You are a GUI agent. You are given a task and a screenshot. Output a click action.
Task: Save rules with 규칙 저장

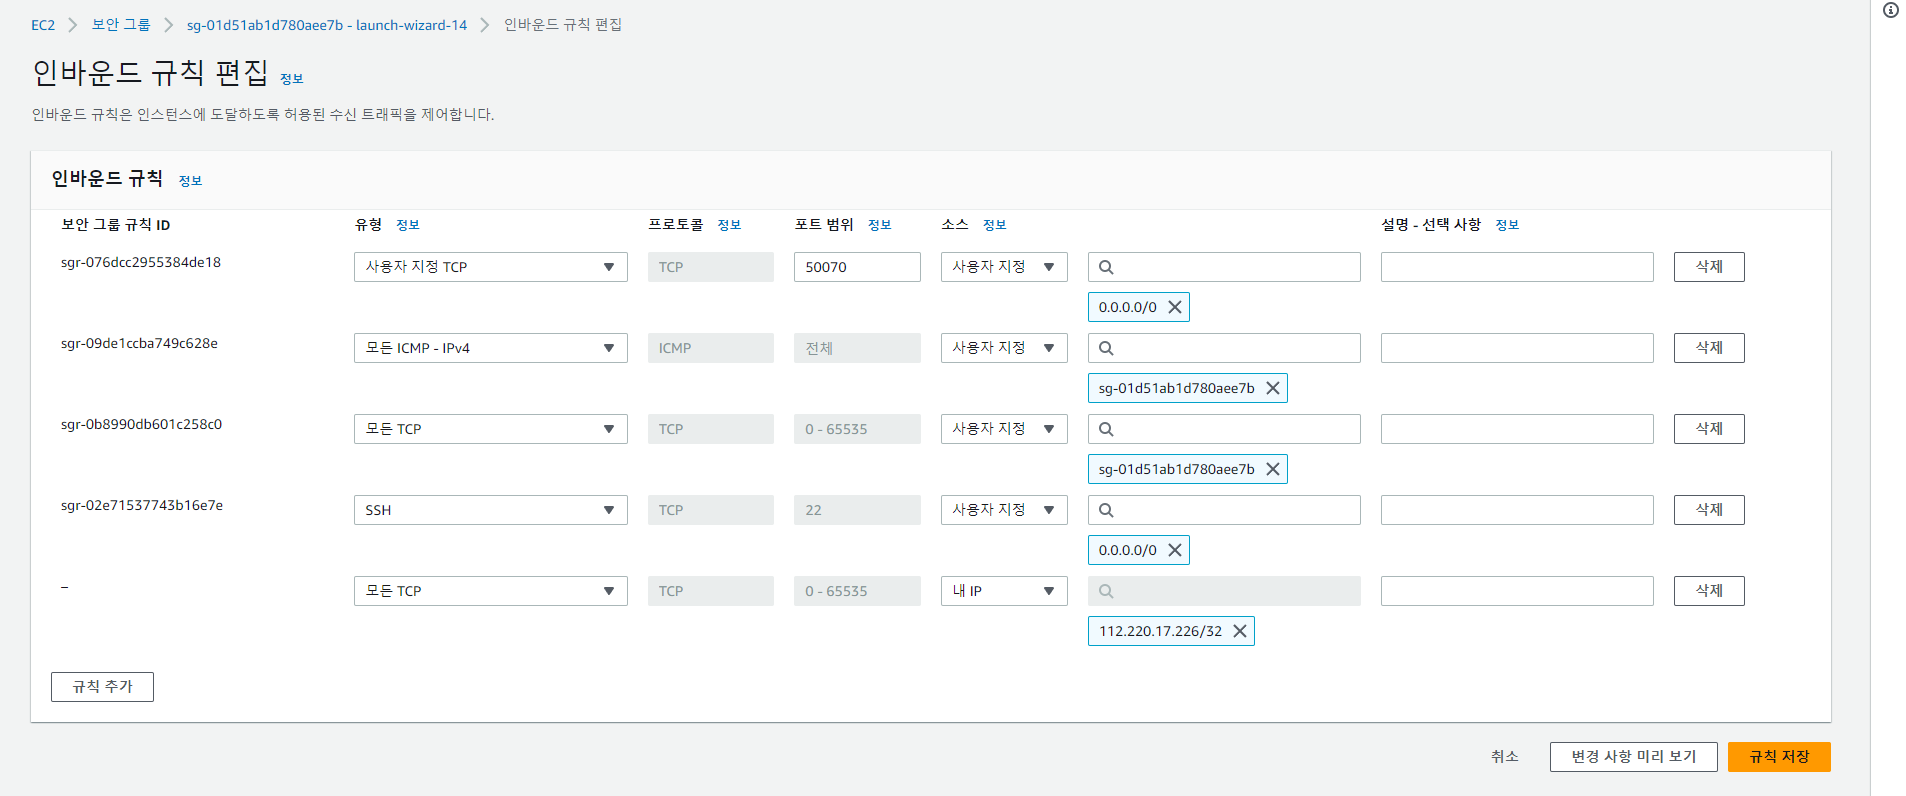1779,757
